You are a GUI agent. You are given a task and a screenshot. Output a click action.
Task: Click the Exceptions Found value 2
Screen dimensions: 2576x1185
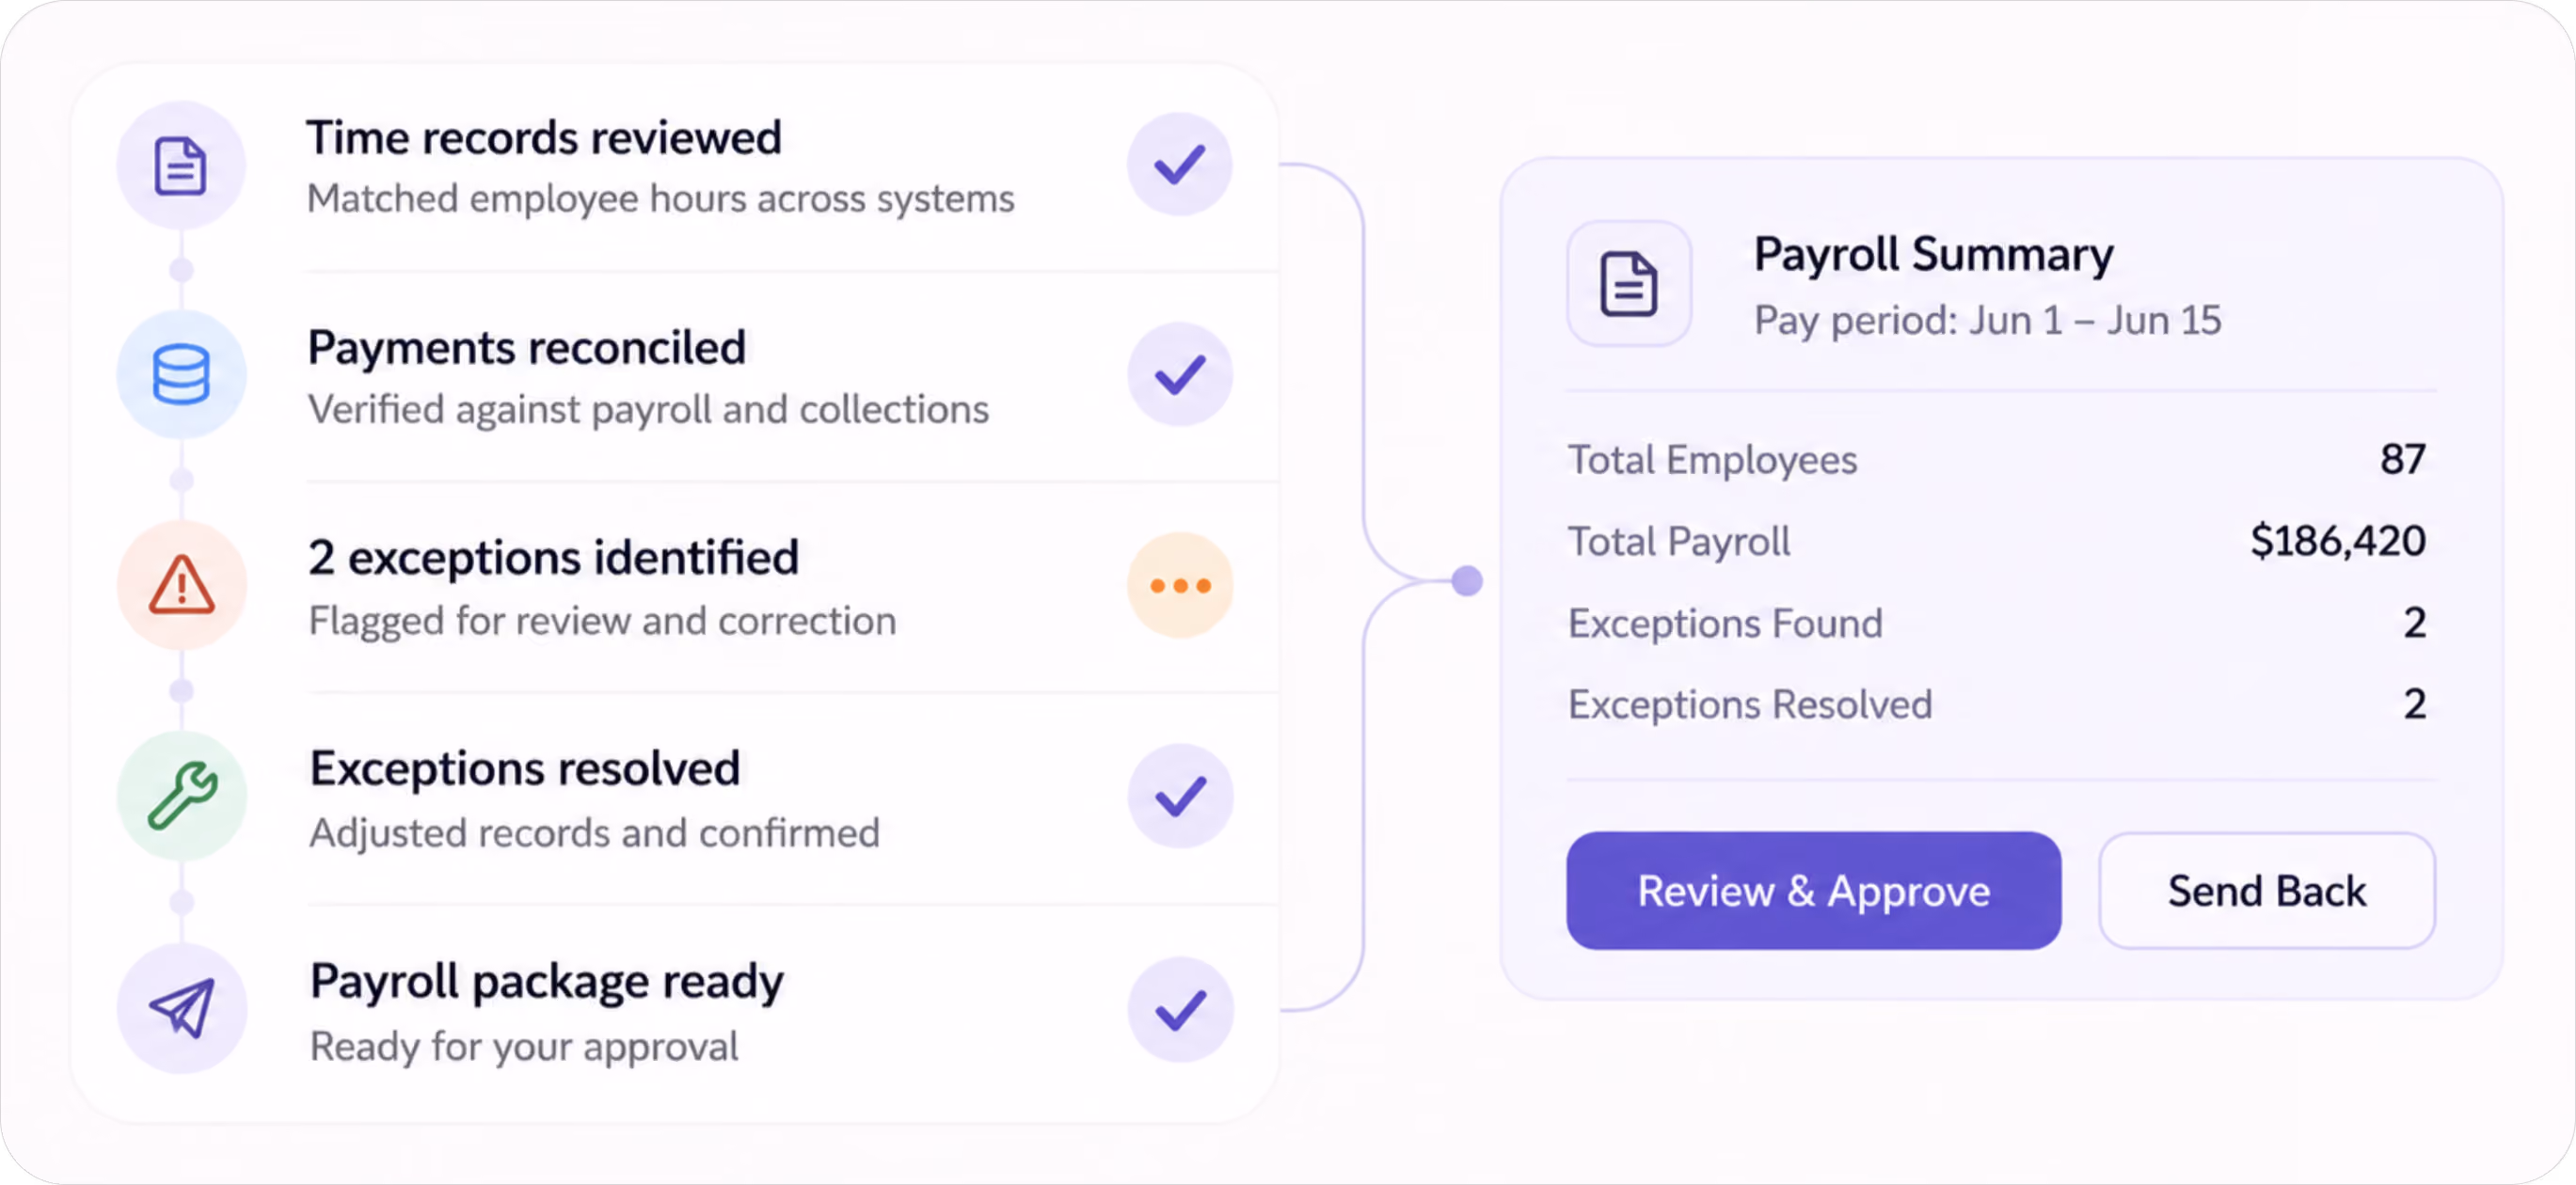tap(2415, 622)
